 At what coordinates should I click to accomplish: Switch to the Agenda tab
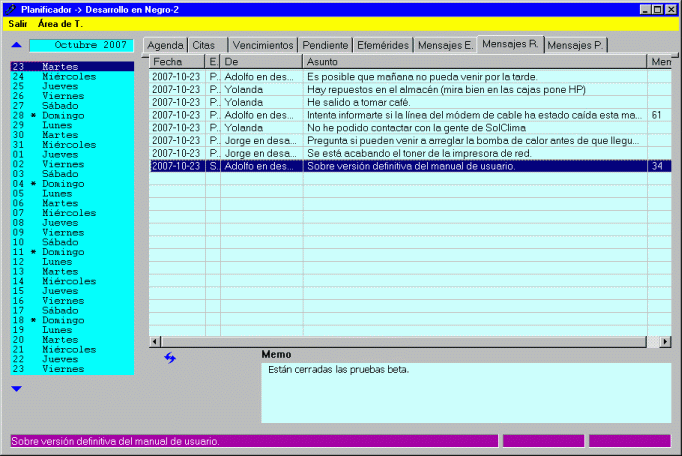pyautogui.click(x=166, y=46)
